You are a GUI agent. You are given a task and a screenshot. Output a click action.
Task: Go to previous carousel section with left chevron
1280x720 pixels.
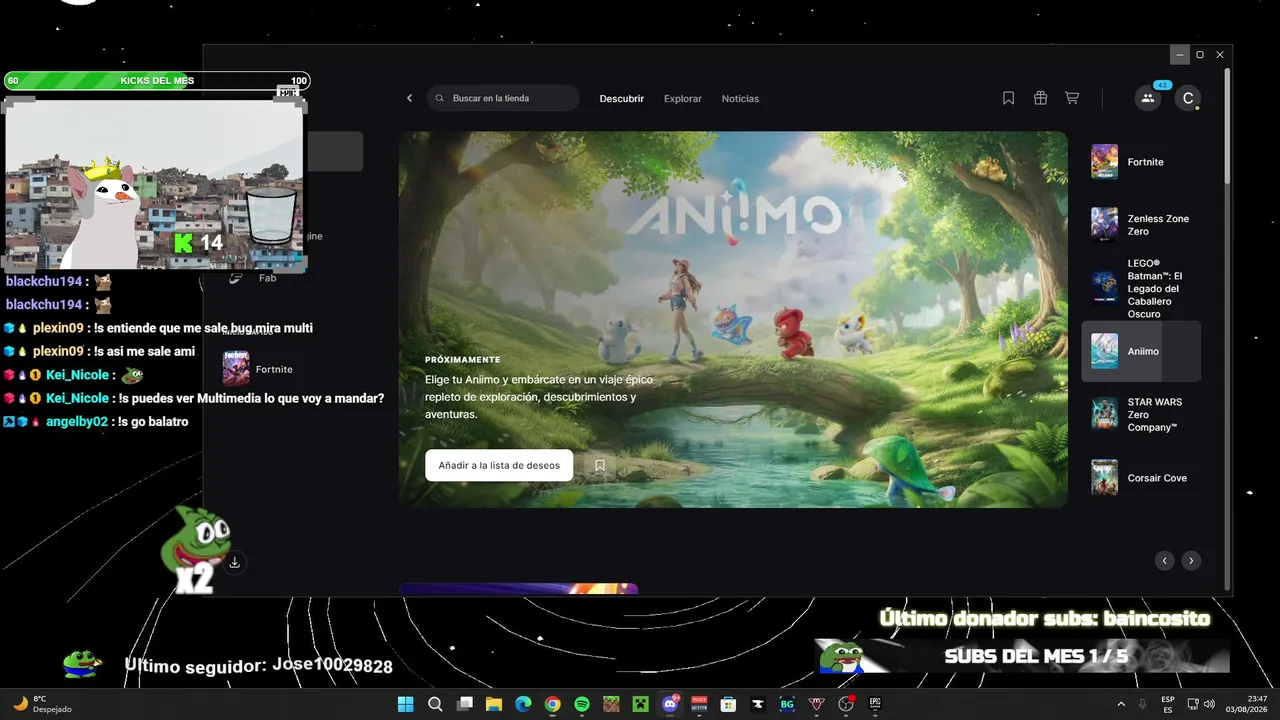click(1164, 561)
